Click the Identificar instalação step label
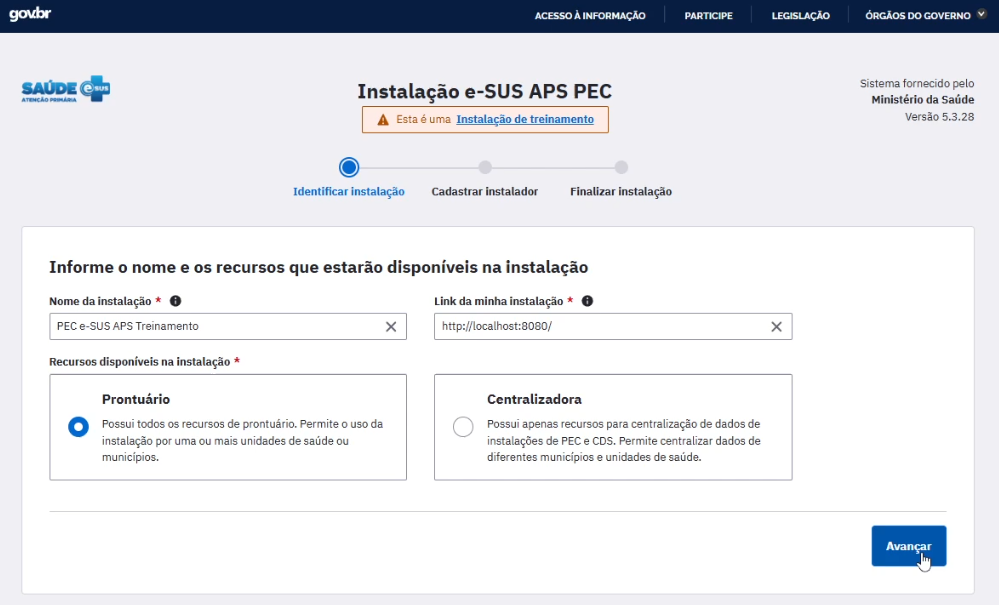This screenshot has width=999, height=605. click(349, 192)
